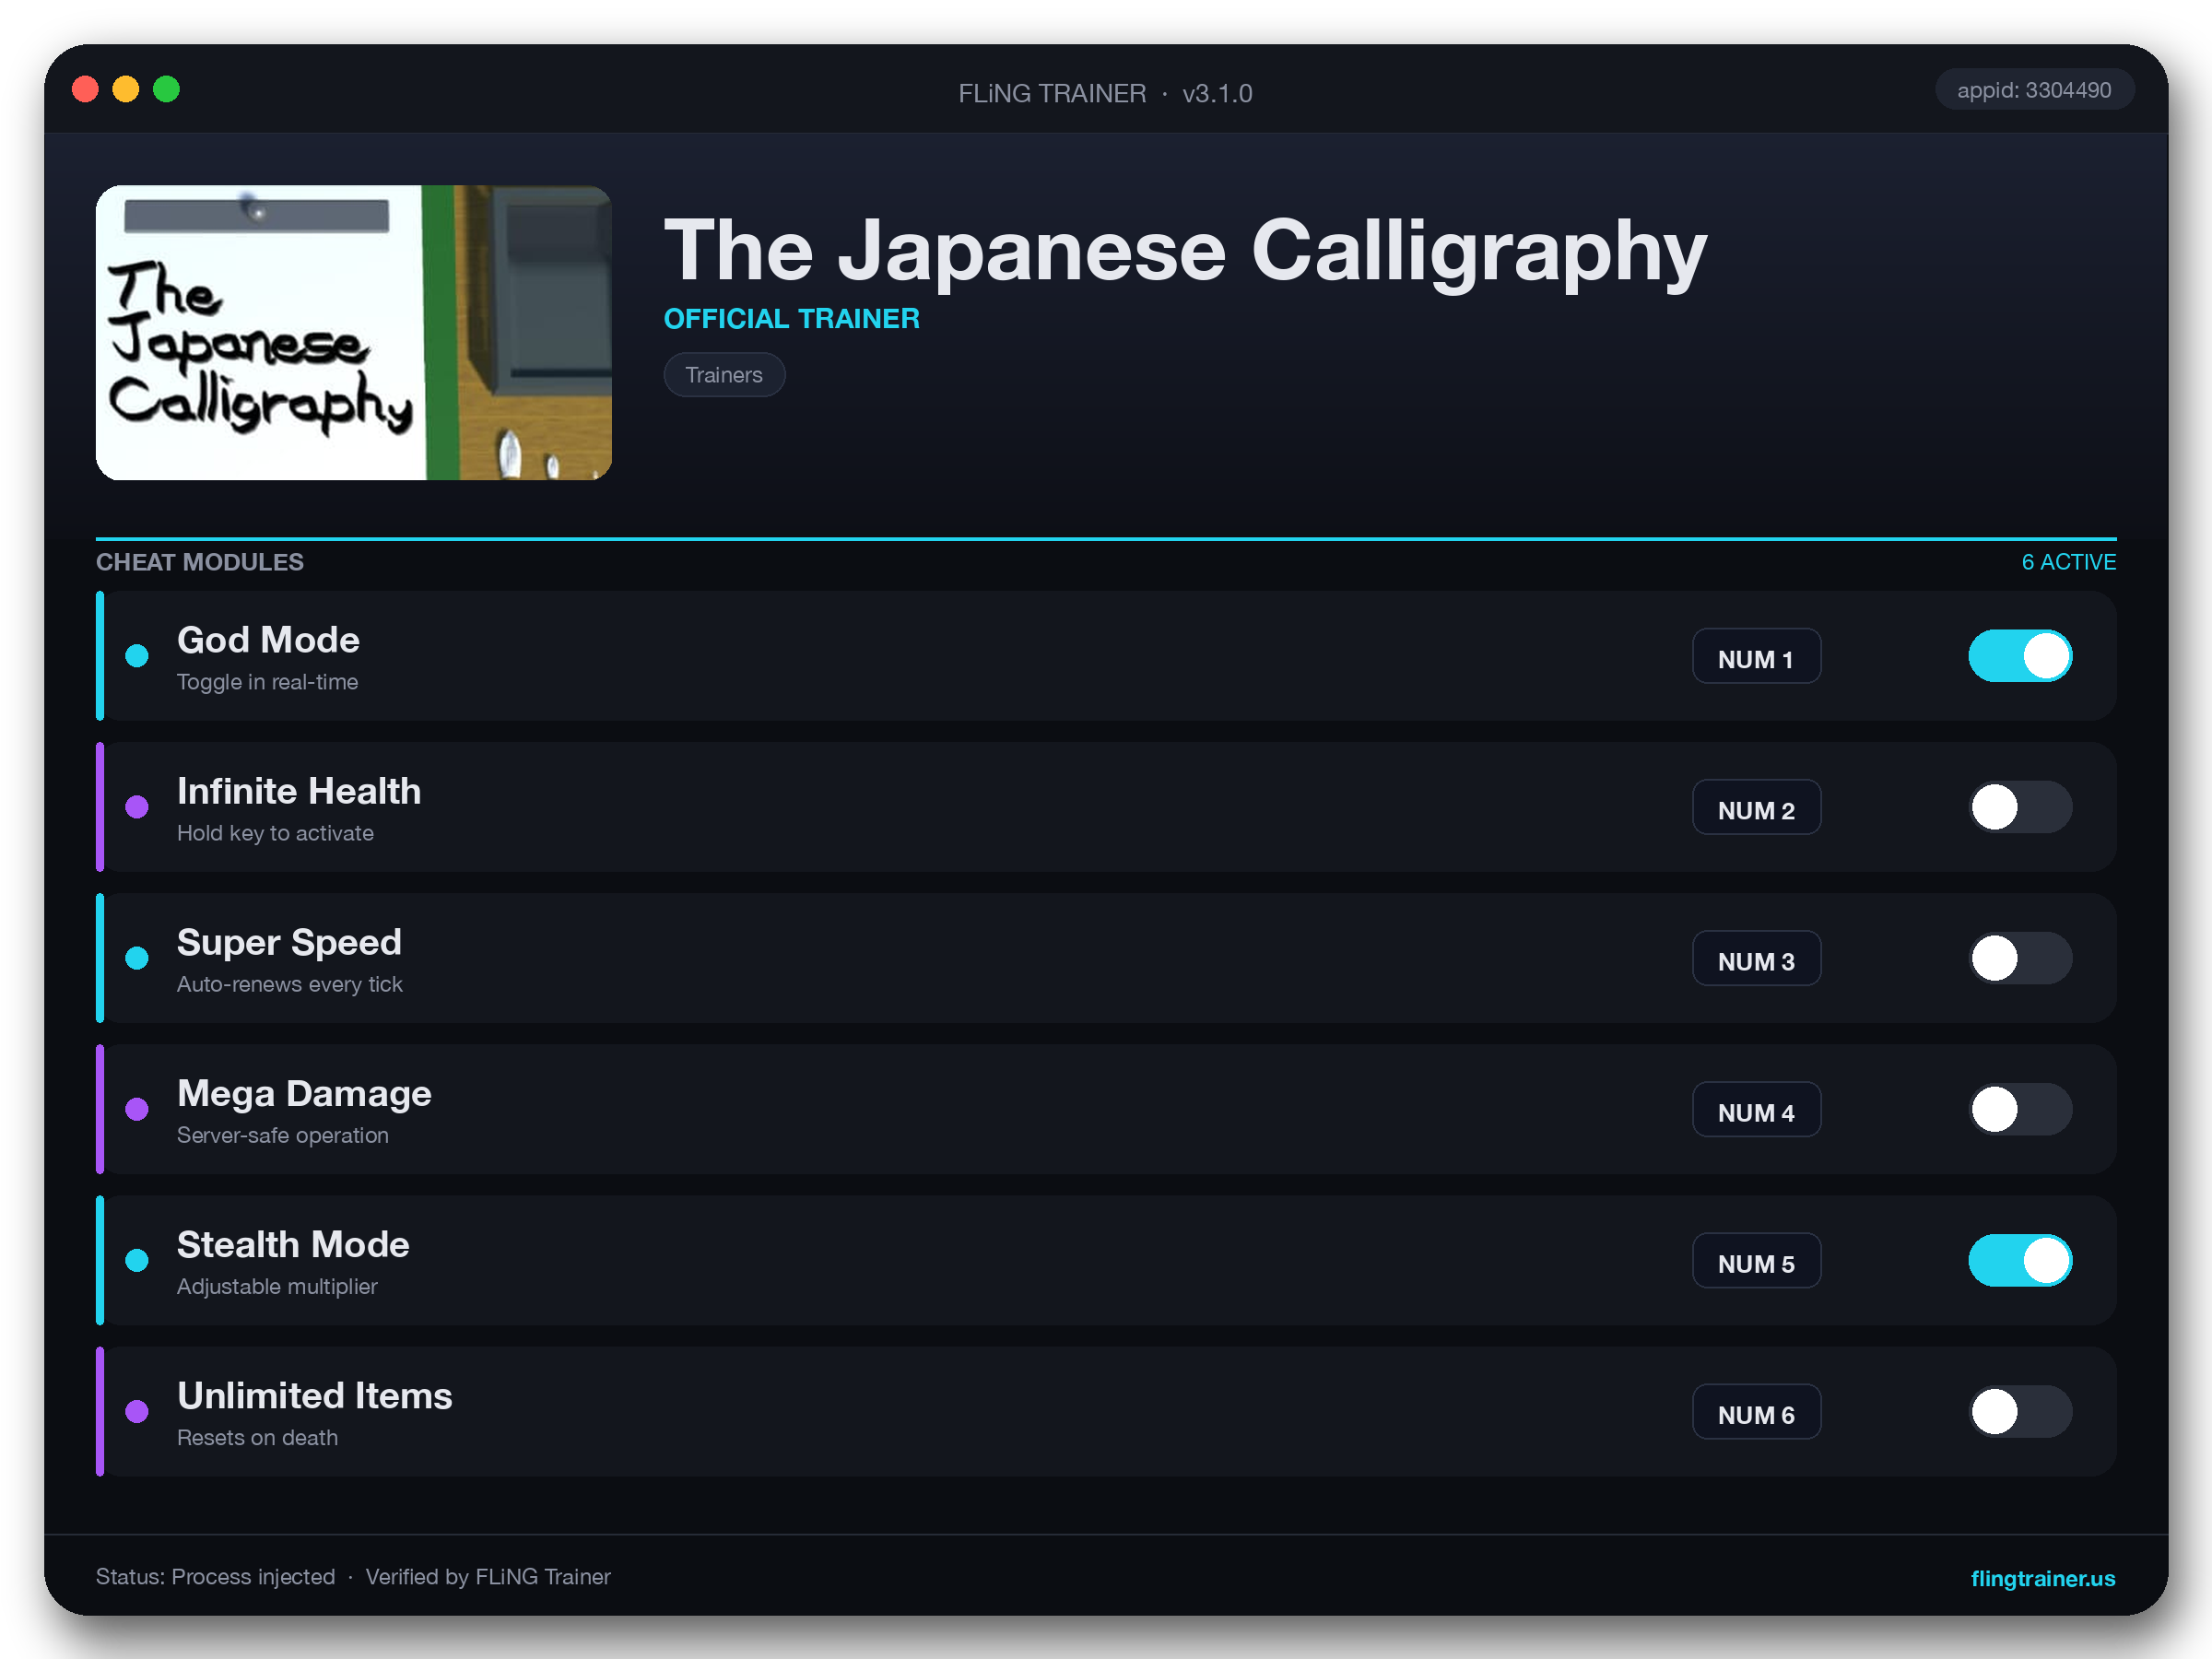The image size is (2212, 1659).
Task: Select the Infinite Health module title
Action: pyautogui.click(x=299, y=791)
